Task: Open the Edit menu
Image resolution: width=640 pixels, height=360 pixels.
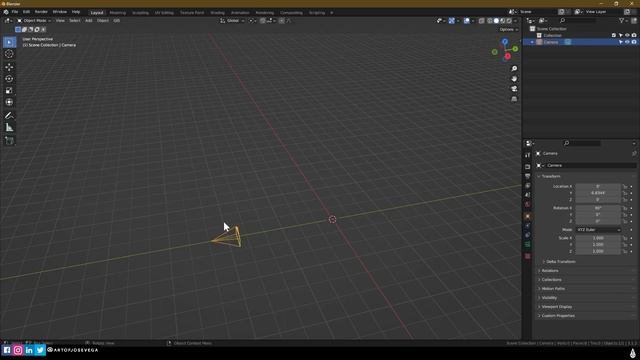Action: pos(26,12)
